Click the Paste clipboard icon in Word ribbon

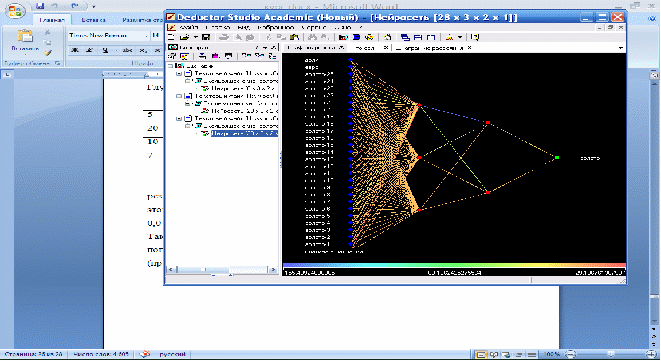coord(25,36)
